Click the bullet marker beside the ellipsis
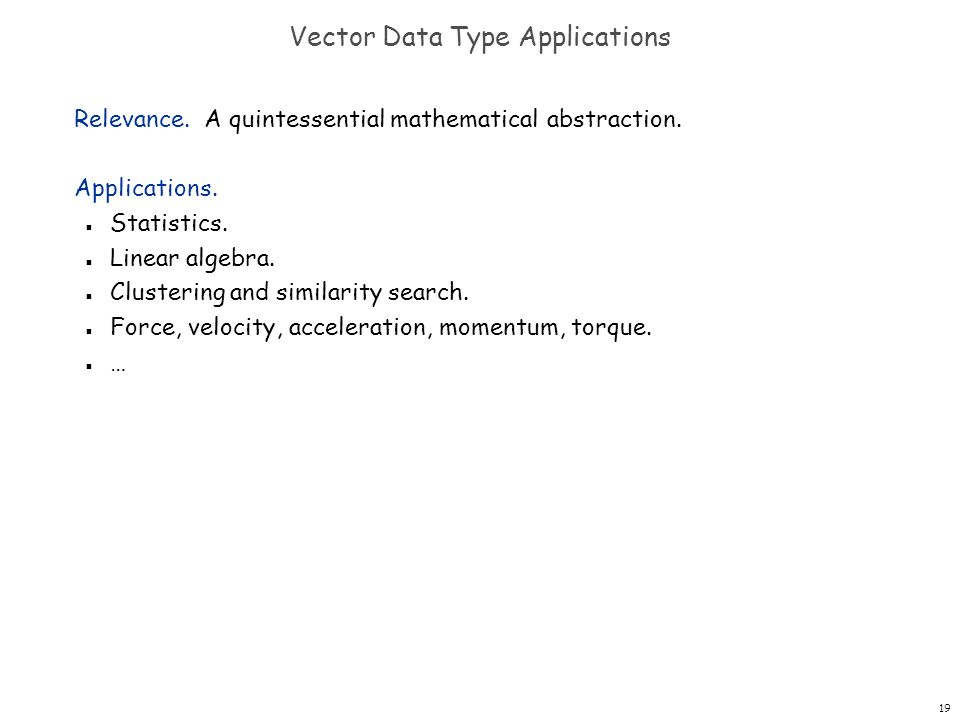The height and width of the screenshot is (720, 960). 89,367
